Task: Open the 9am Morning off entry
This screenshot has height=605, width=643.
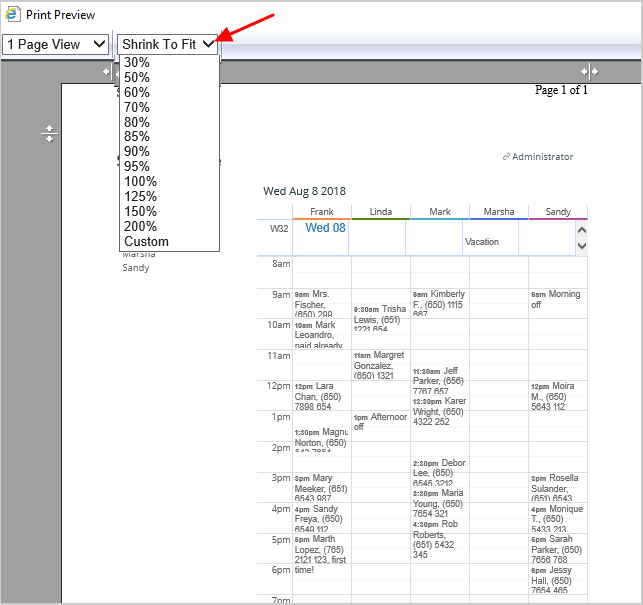Action: (x=557, y=299)
